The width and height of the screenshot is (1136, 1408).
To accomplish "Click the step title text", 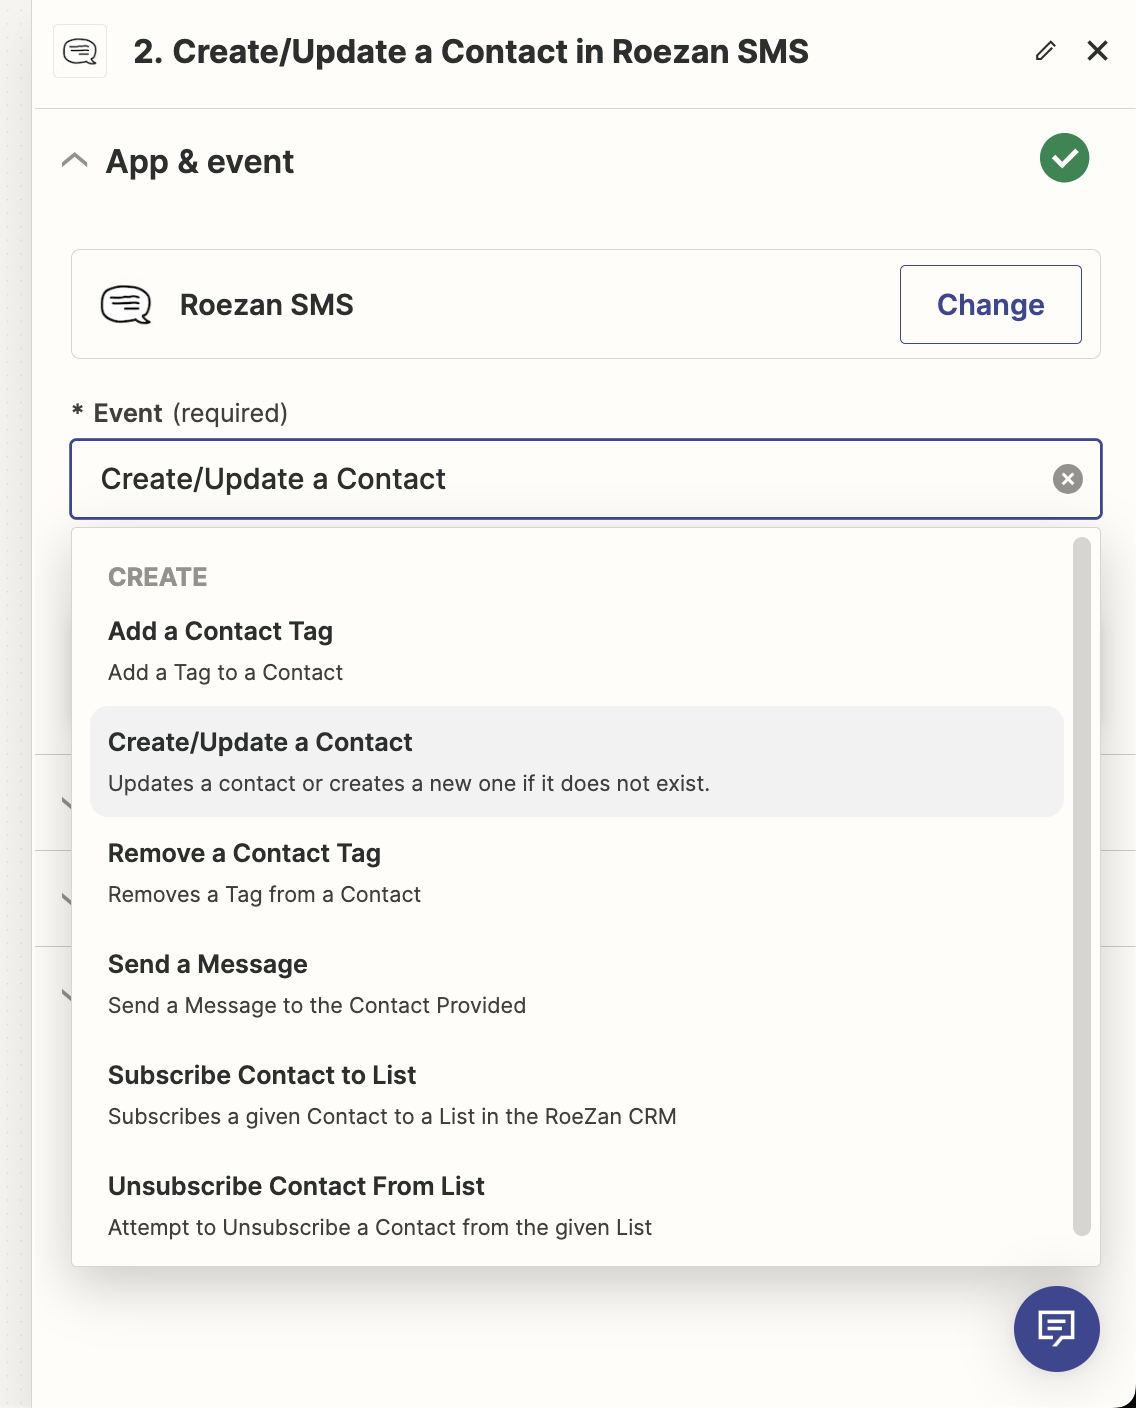I will click(x=471, y=52).
